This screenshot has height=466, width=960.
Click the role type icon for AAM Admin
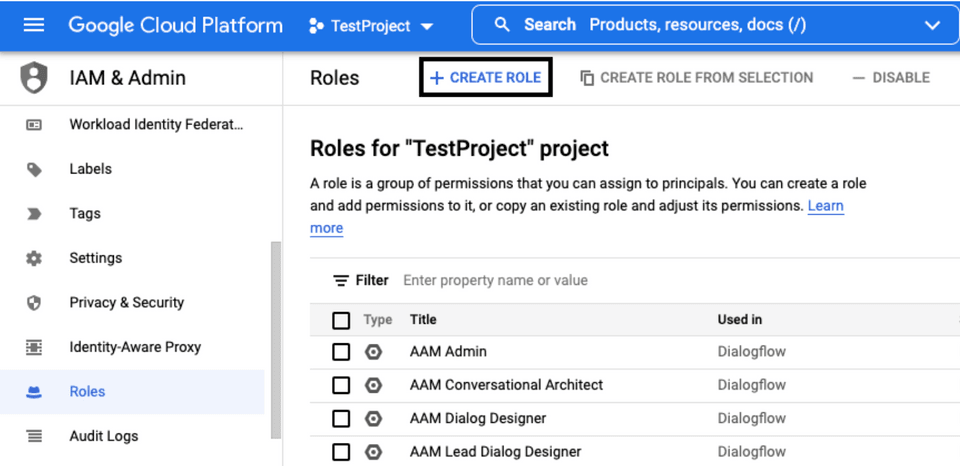(373, 352)
